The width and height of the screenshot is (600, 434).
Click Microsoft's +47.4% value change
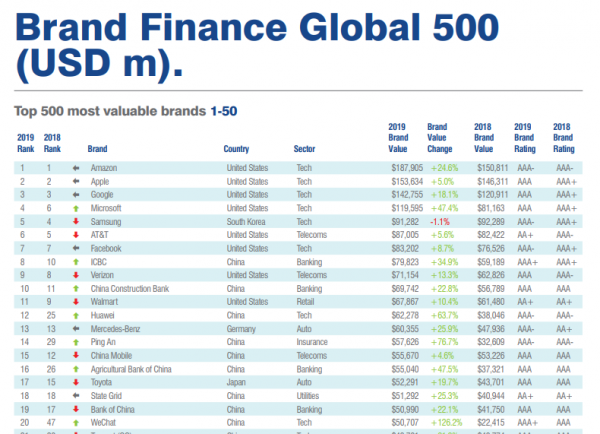click(444, 208)
